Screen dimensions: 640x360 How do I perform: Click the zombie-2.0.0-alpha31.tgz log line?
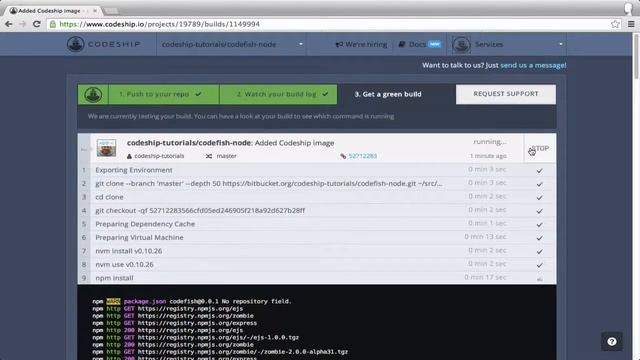[x=220, y=351]
